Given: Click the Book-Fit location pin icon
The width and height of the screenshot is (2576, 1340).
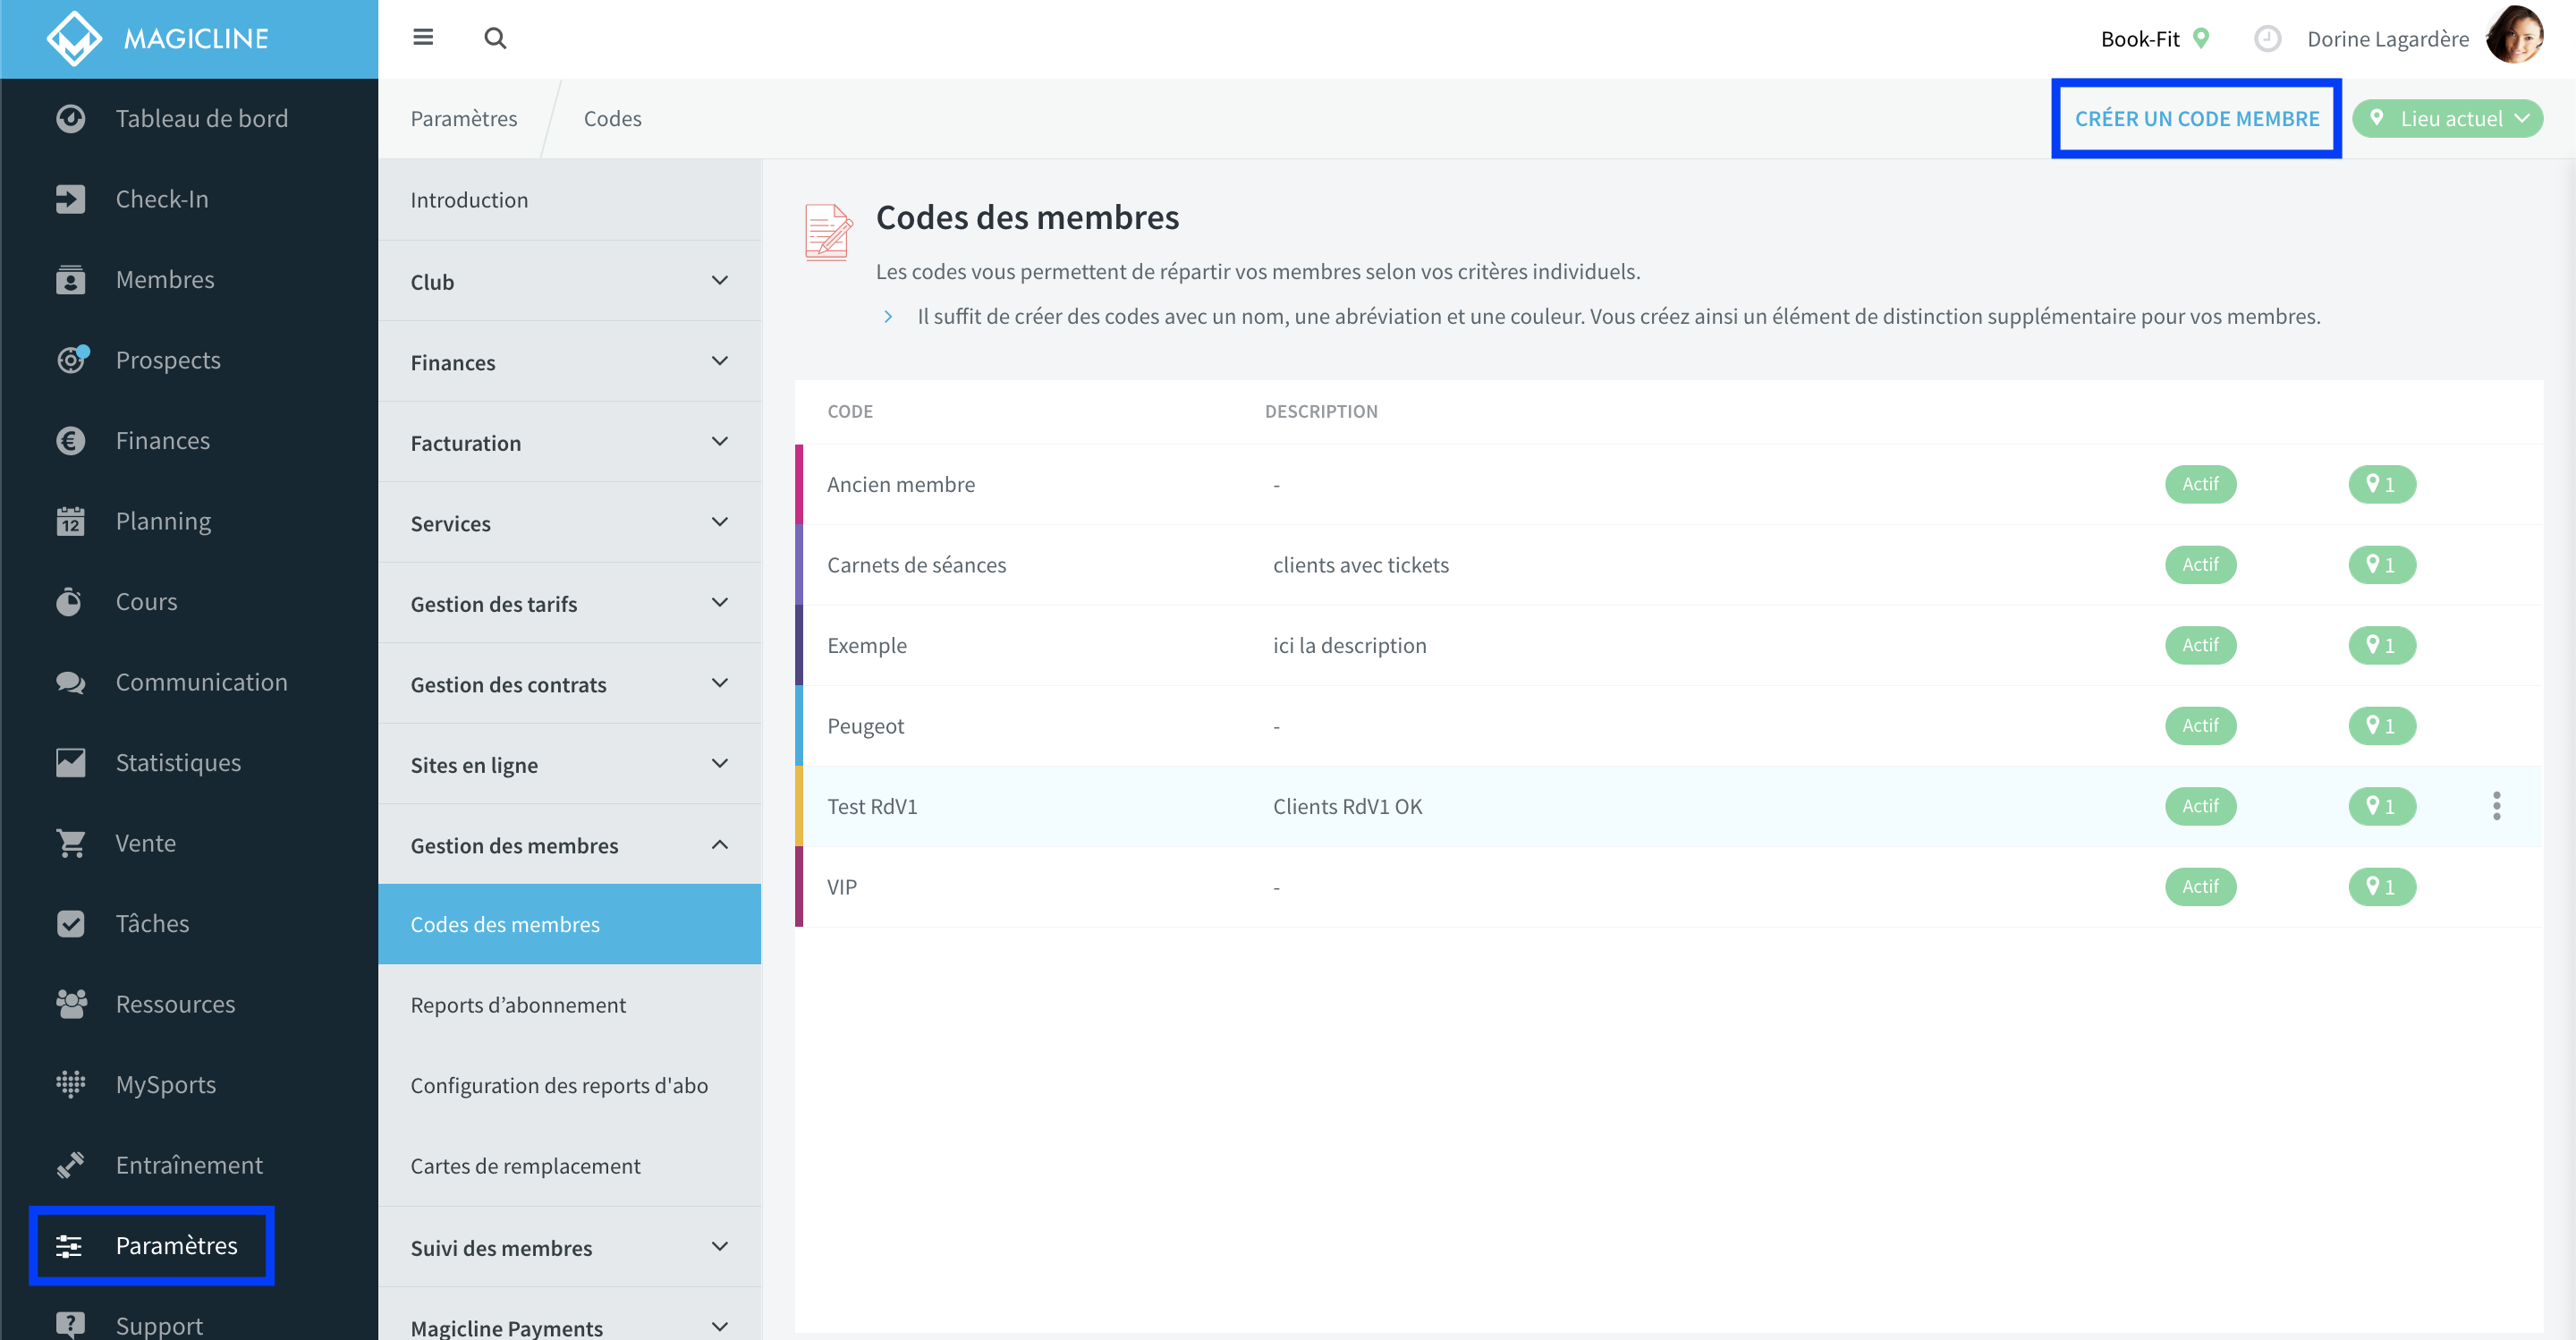Looking at the screenshot, I should pyautogui.click(x=2200, y=38).
